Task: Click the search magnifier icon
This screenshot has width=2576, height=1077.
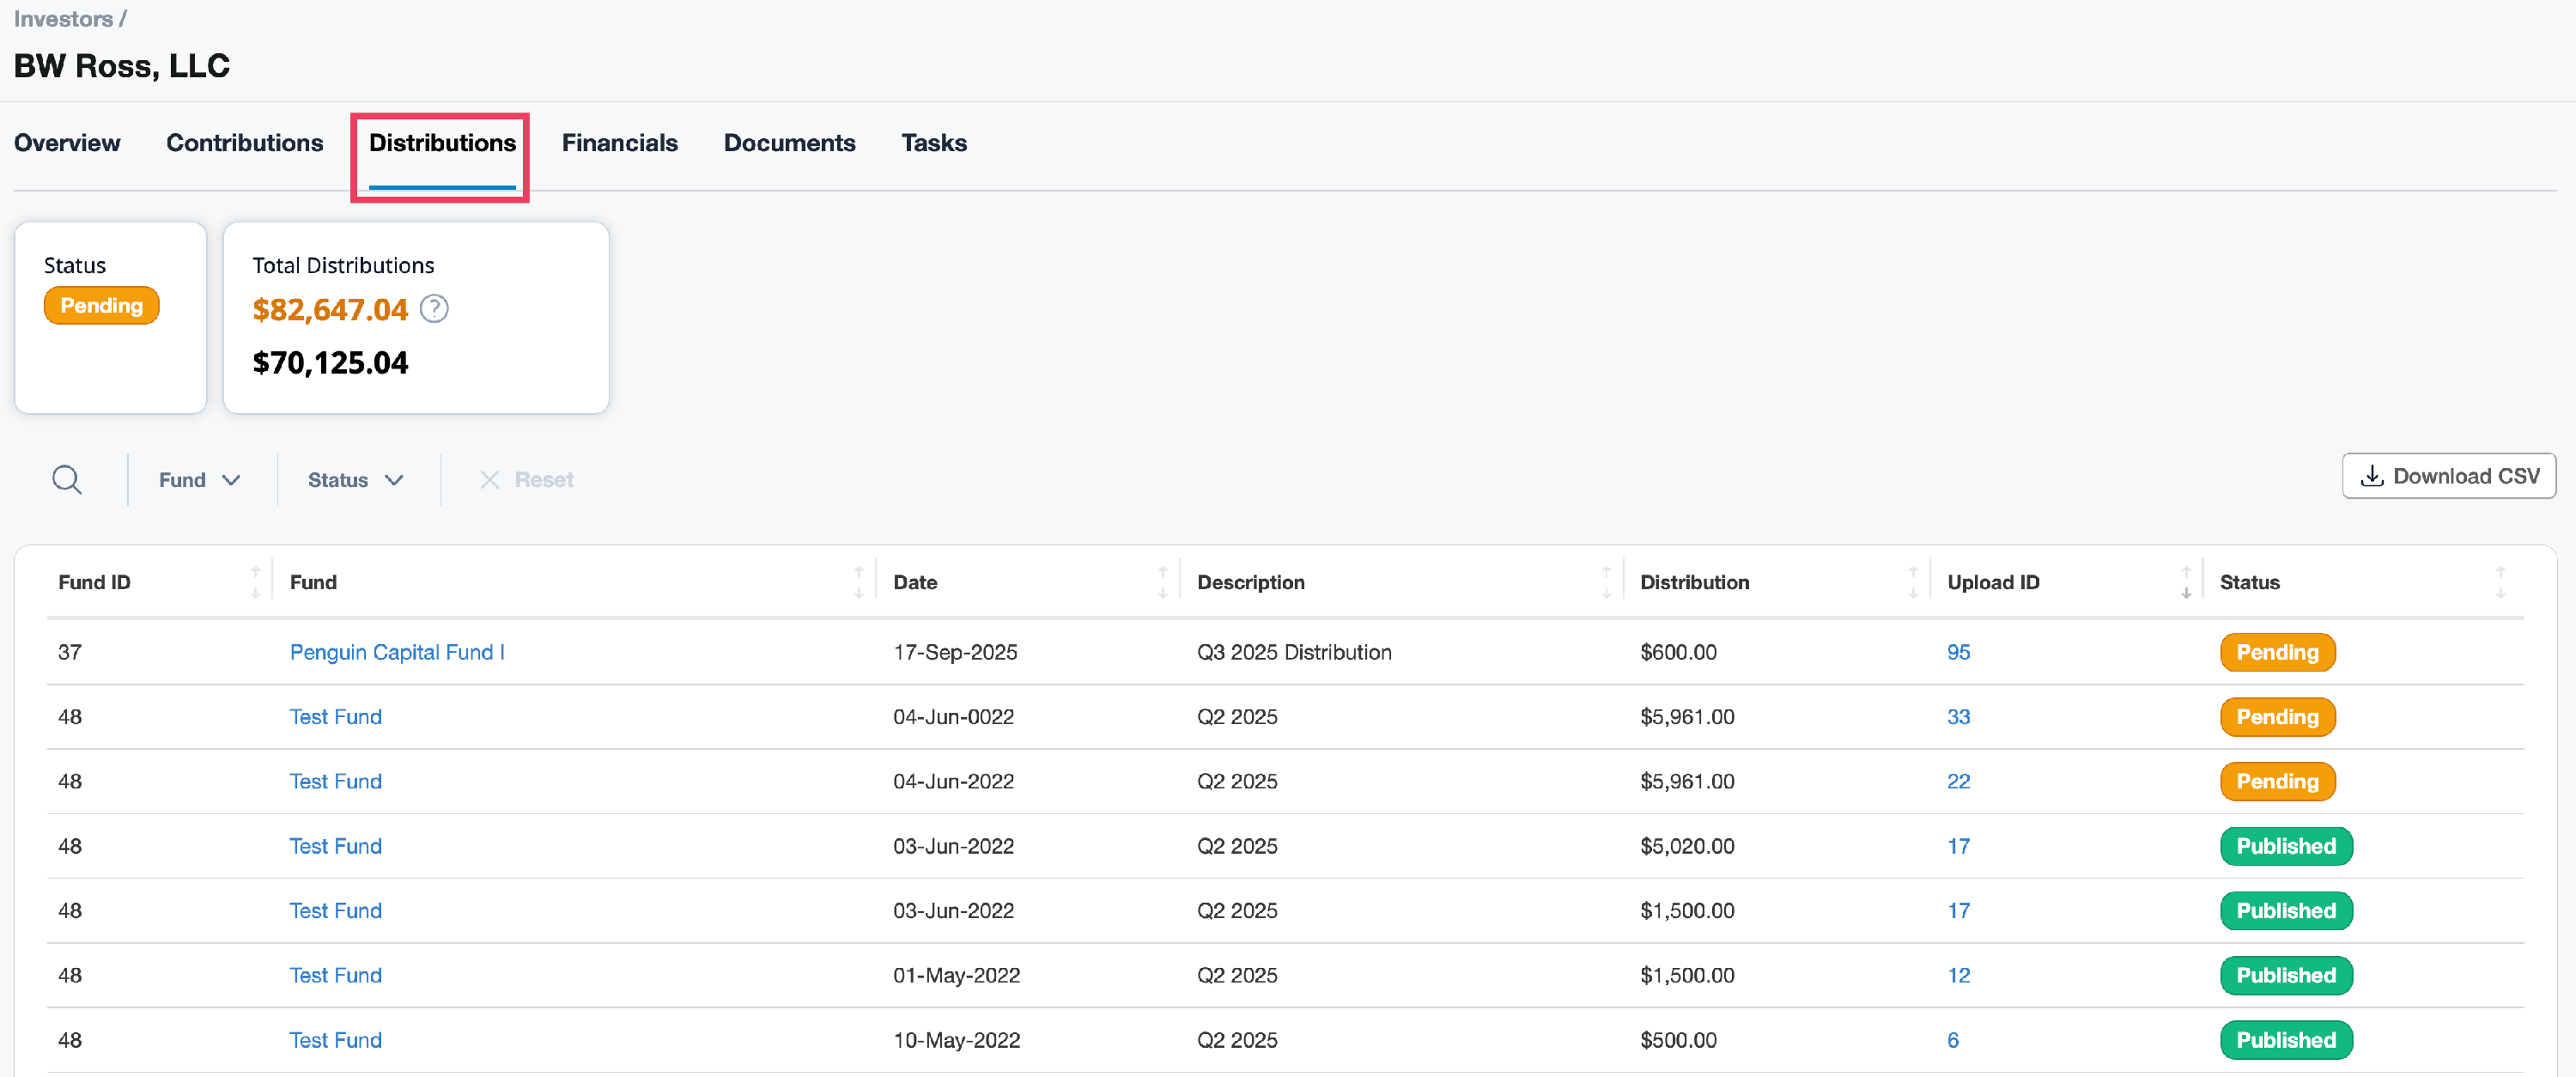Action: (66, 480)
